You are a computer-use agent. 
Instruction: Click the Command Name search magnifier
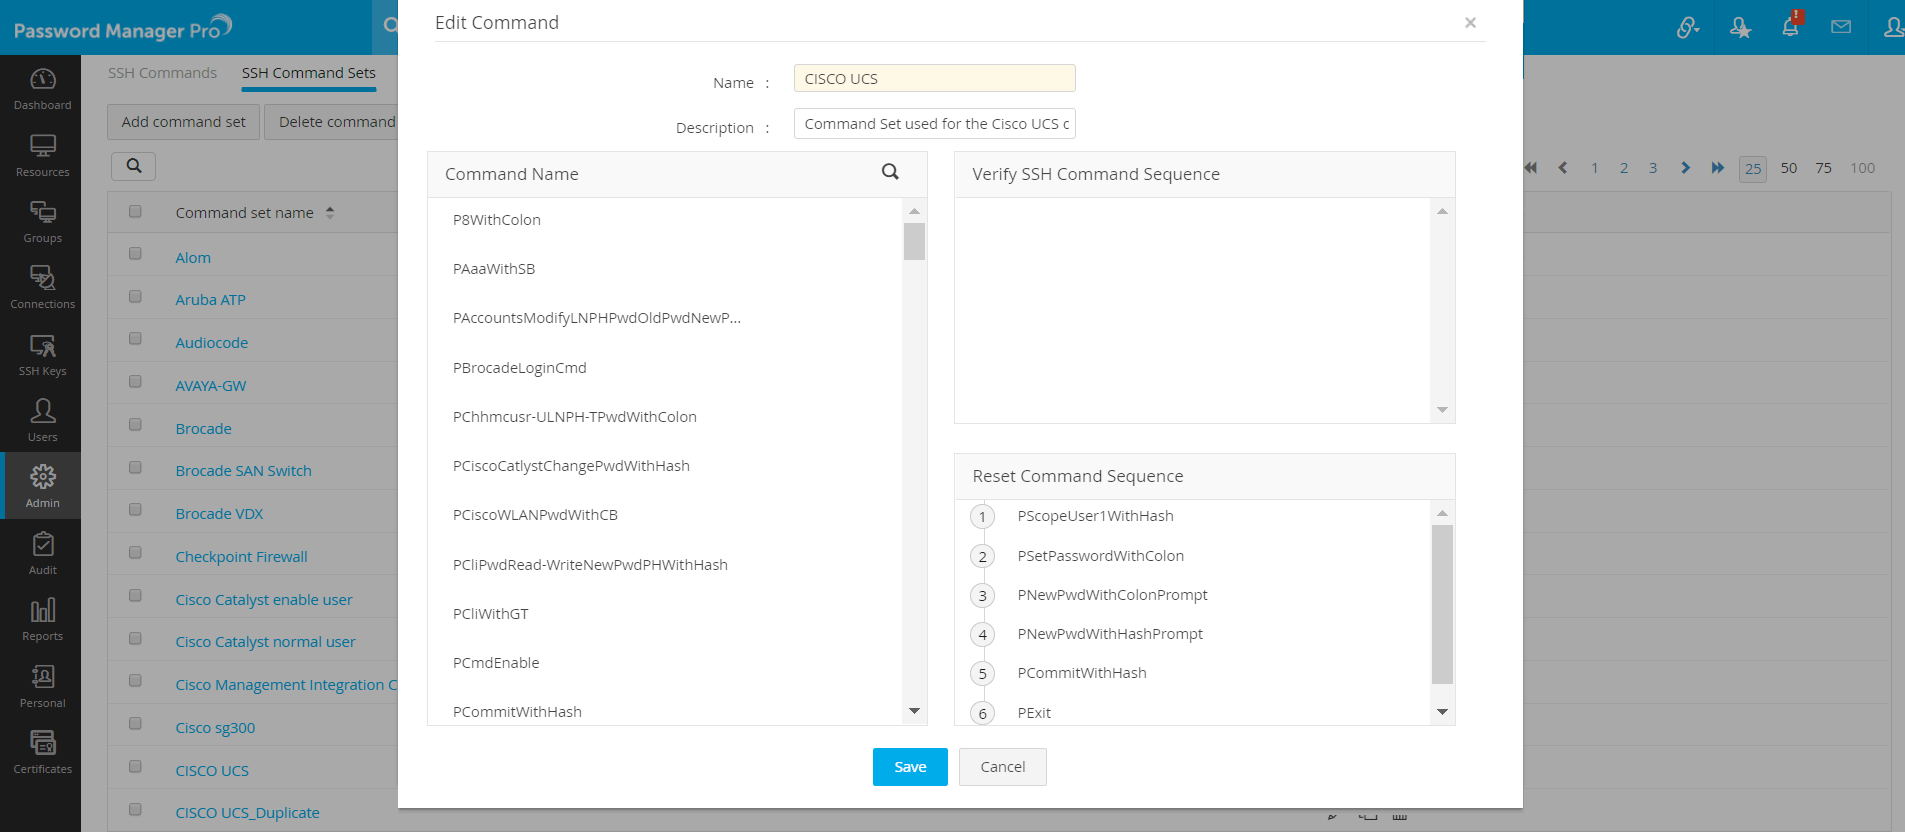click(x=890, y=172)
